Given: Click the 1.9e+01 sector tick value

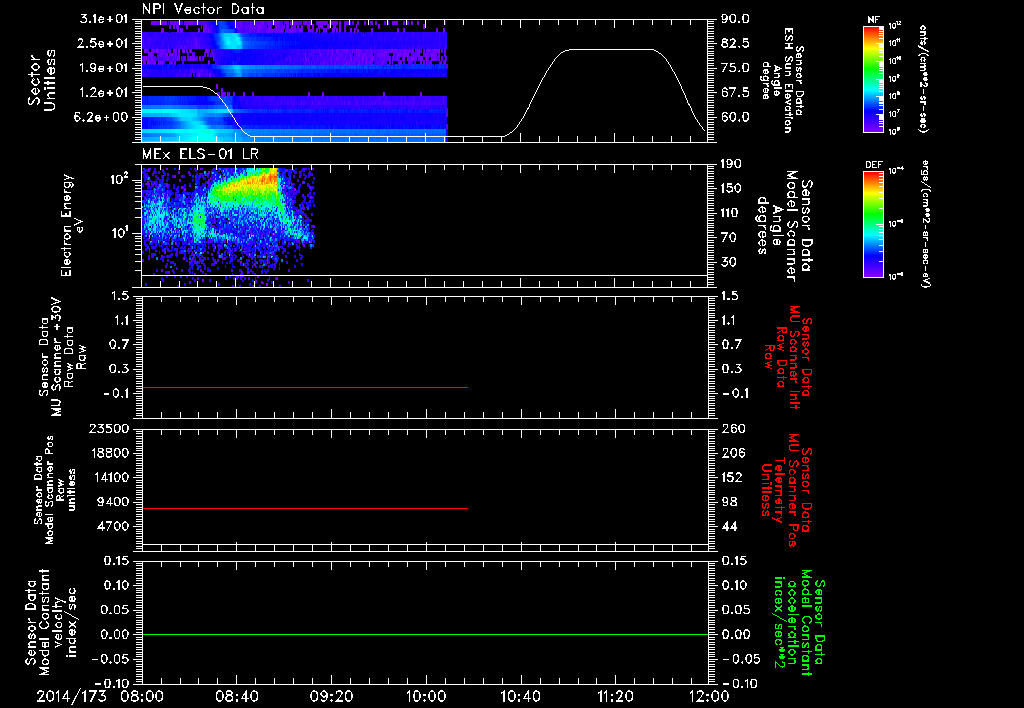Looking at the screenshot, I should 103,68.
